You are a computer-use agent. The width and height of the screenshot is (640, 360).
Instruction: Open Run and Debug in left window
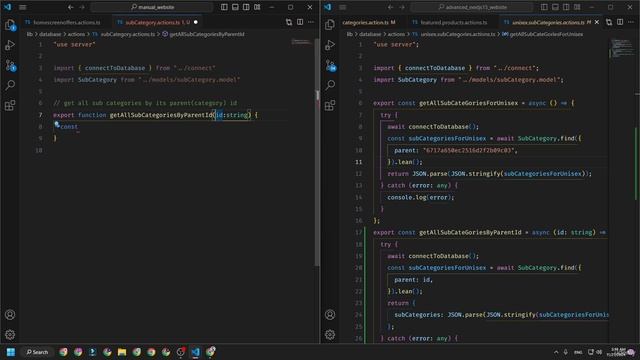(x=10, y=45)
